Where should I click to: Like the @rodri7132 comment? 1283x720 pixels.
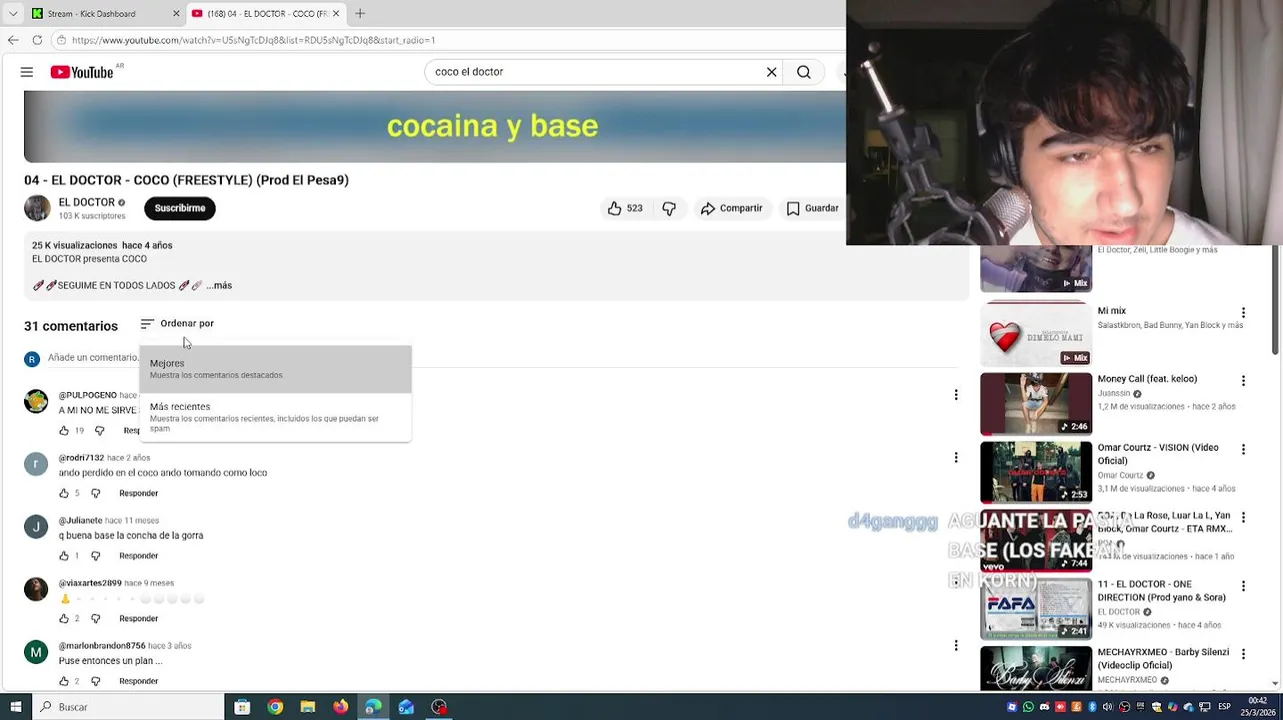[64, 493]
